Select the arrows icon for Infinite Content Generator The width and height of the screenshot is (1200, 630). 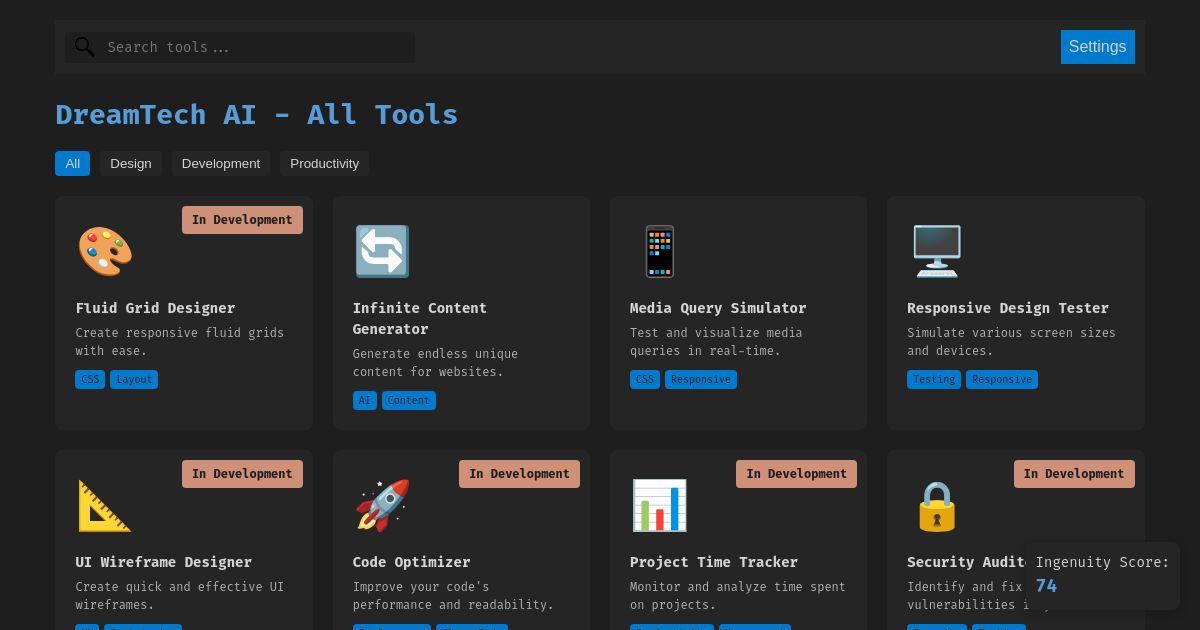(x=382, y=251)
